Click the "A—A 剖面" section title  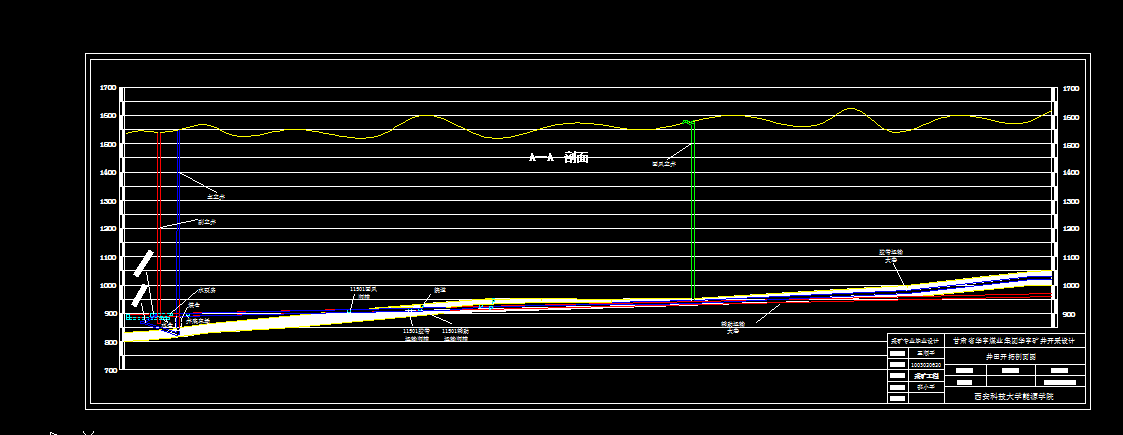(x=559, y=158)
